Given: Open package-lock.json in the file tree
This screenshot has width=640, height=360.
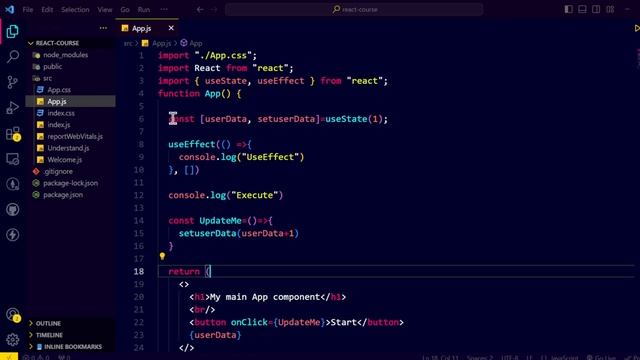Looking at the screenshot, I should (x=70, y=183).
